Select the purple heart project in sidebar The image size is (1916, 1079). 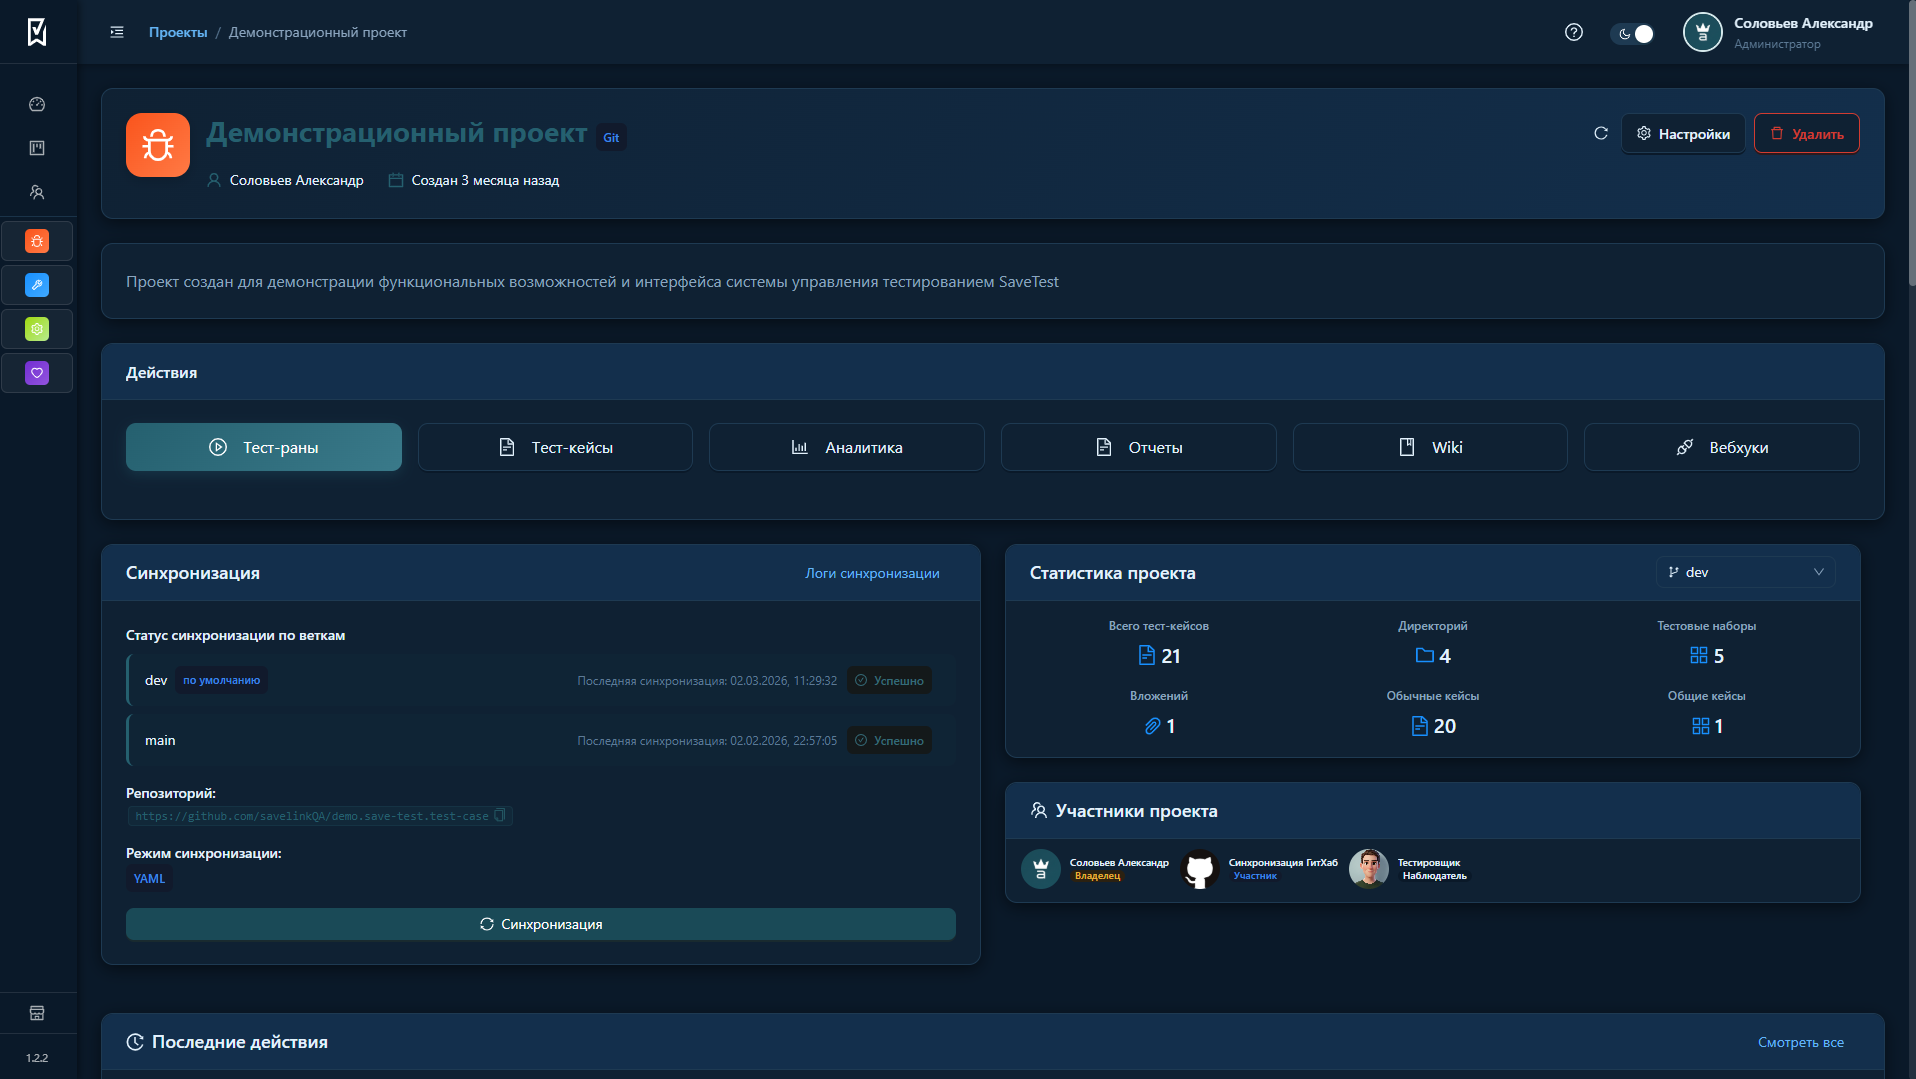click(37, 373)
